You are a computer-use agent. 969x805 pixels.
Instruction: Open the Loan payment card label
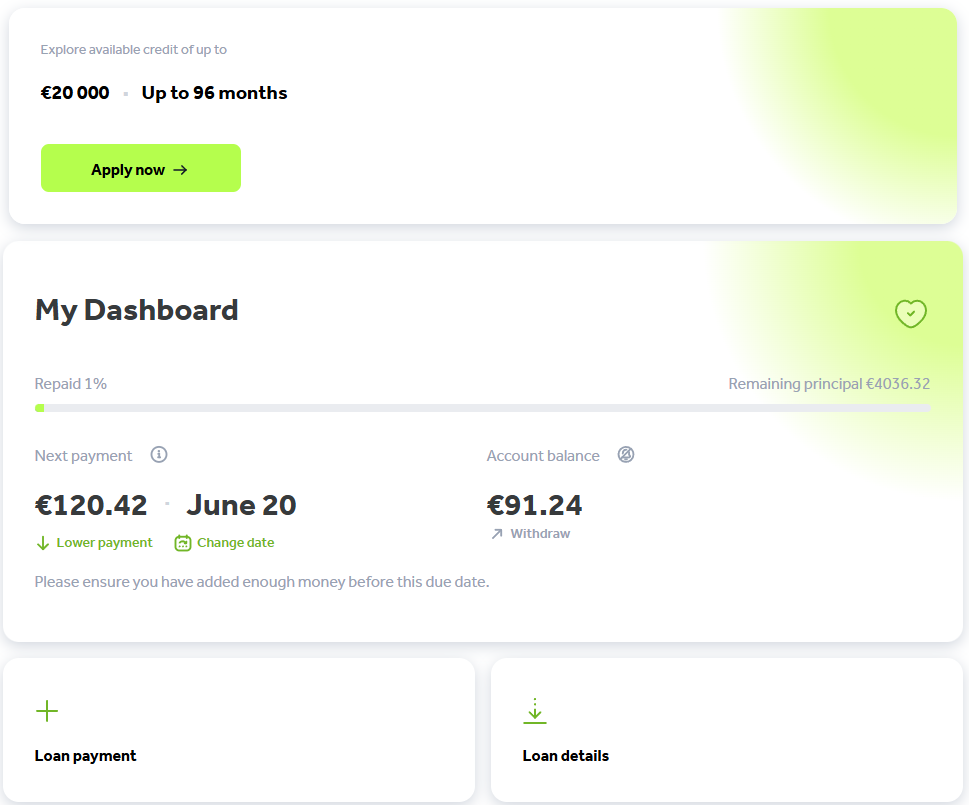[85, 756]
